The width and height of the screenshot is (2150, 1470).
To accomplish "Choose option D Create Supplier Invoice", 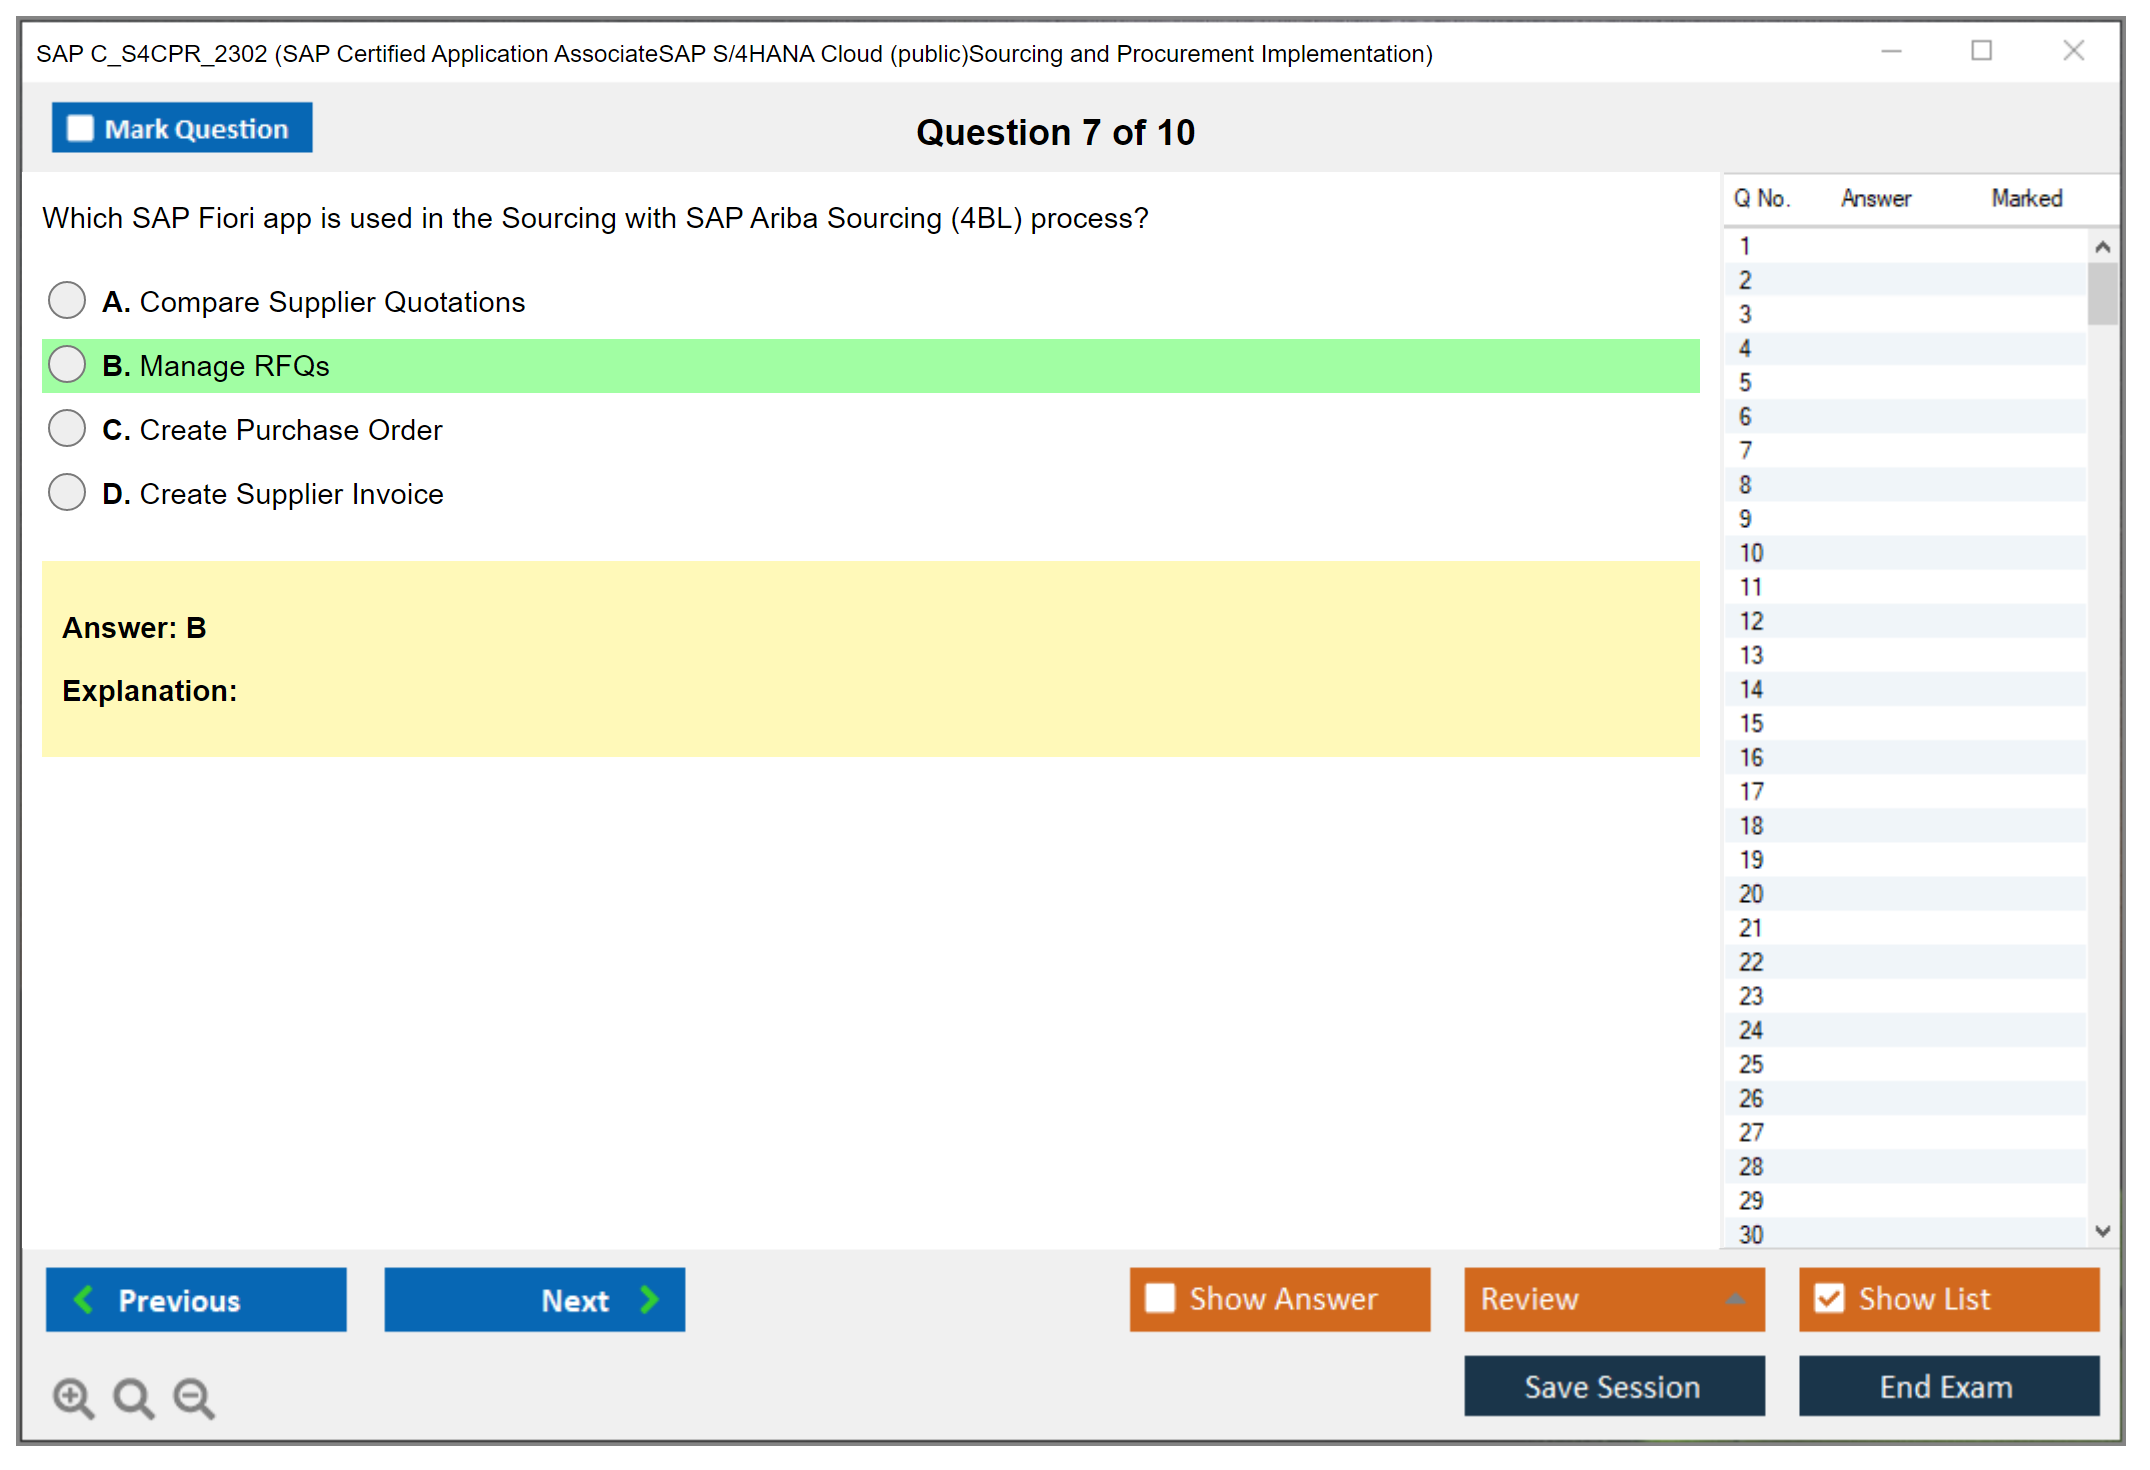I will tap(67, 492).
